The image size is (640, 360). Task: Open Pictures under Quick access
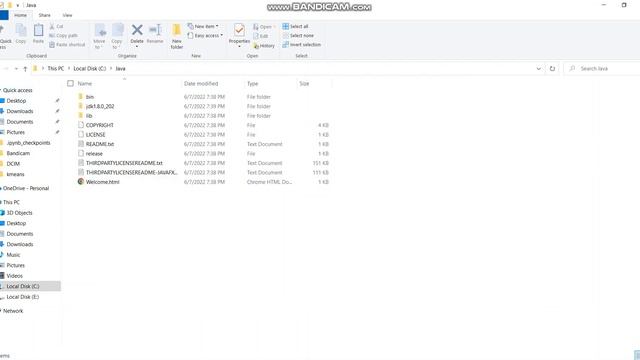pos(16,132)
